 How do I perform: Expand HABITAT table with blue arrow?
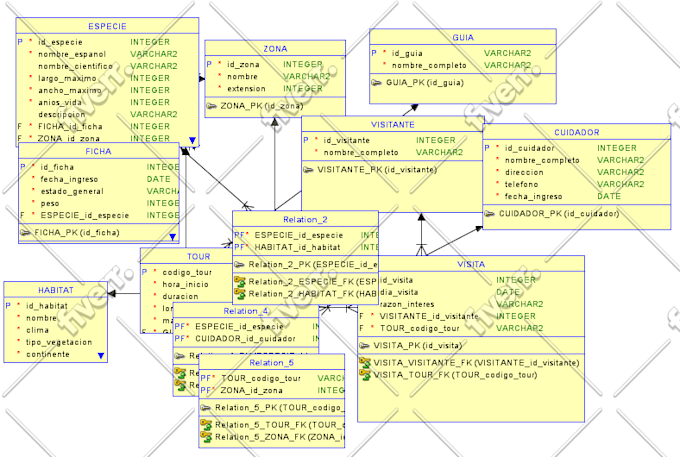(x=101, y=356)
